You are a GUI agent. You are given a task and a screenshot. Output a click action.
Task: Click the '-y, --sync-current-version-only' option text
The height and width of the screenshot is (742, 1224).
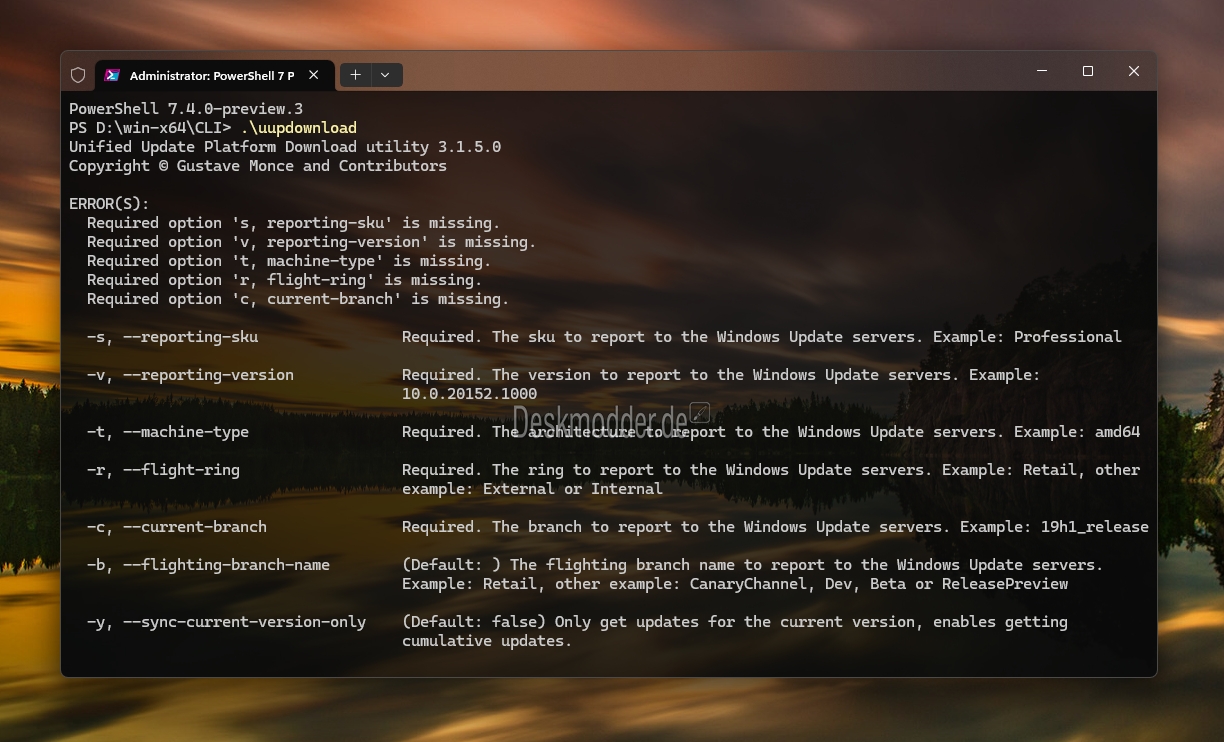(226, 622)
